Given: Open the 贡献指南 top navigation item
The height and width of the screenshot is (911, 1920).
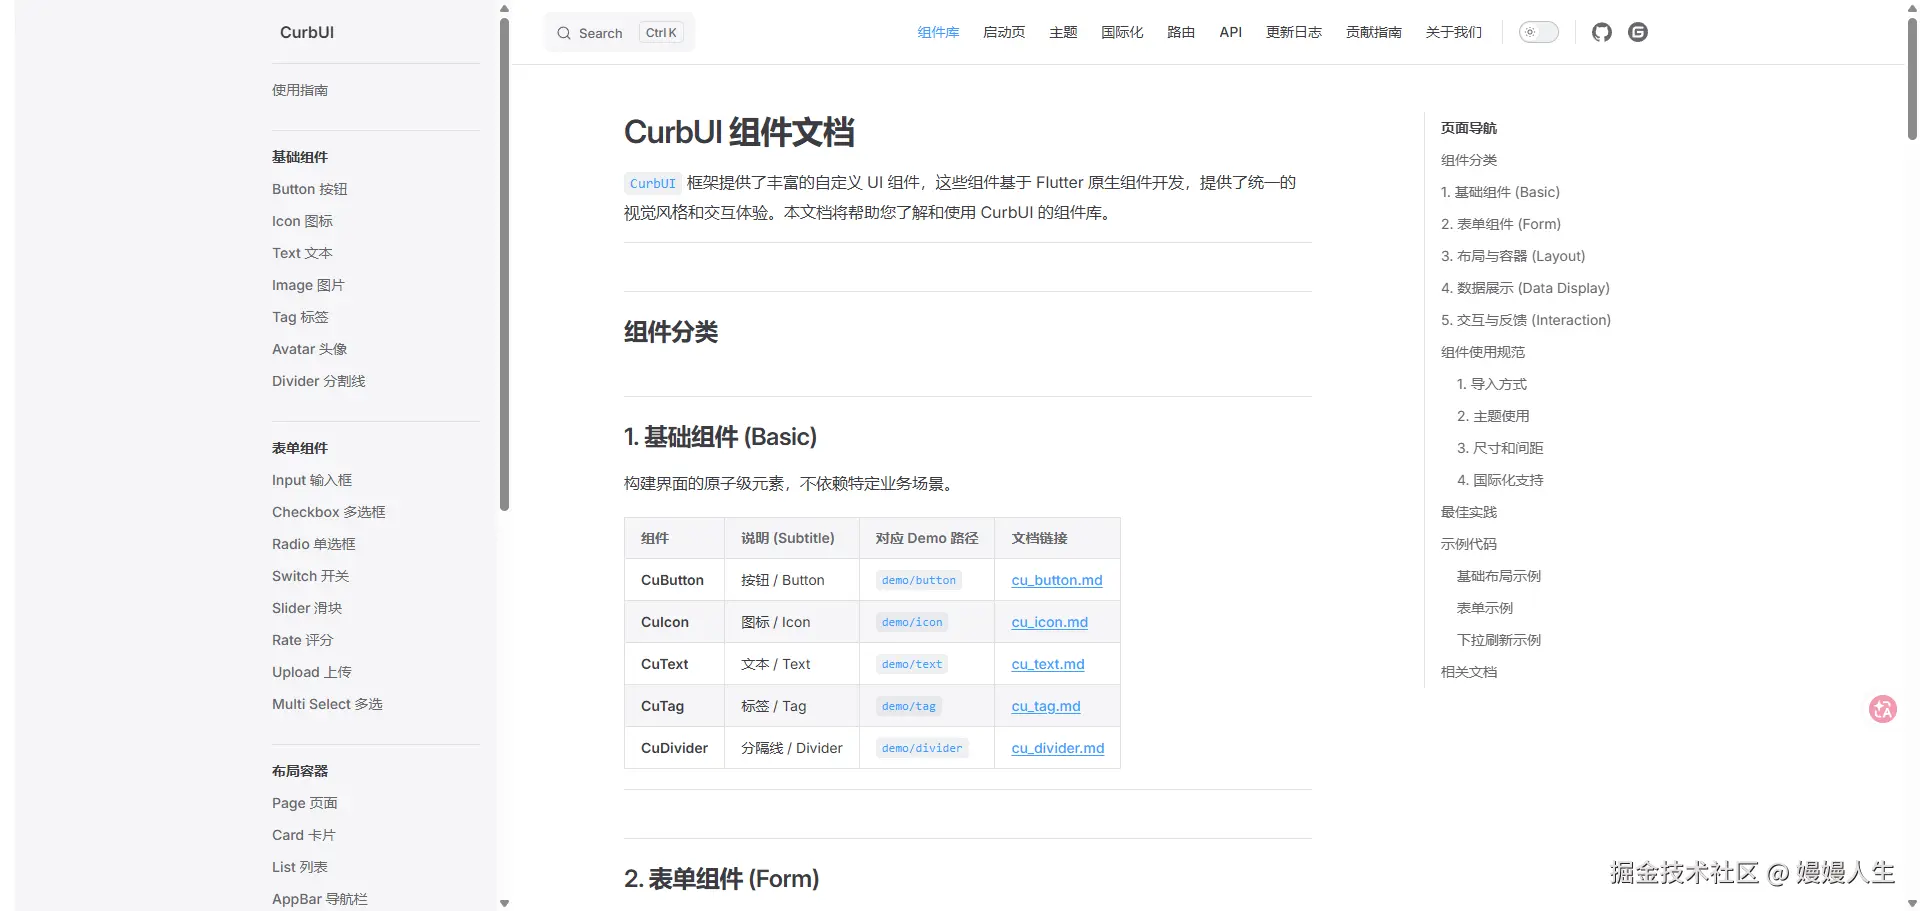Looking at the screenshot, I should pyautogui.click(x=1374, y=32).
